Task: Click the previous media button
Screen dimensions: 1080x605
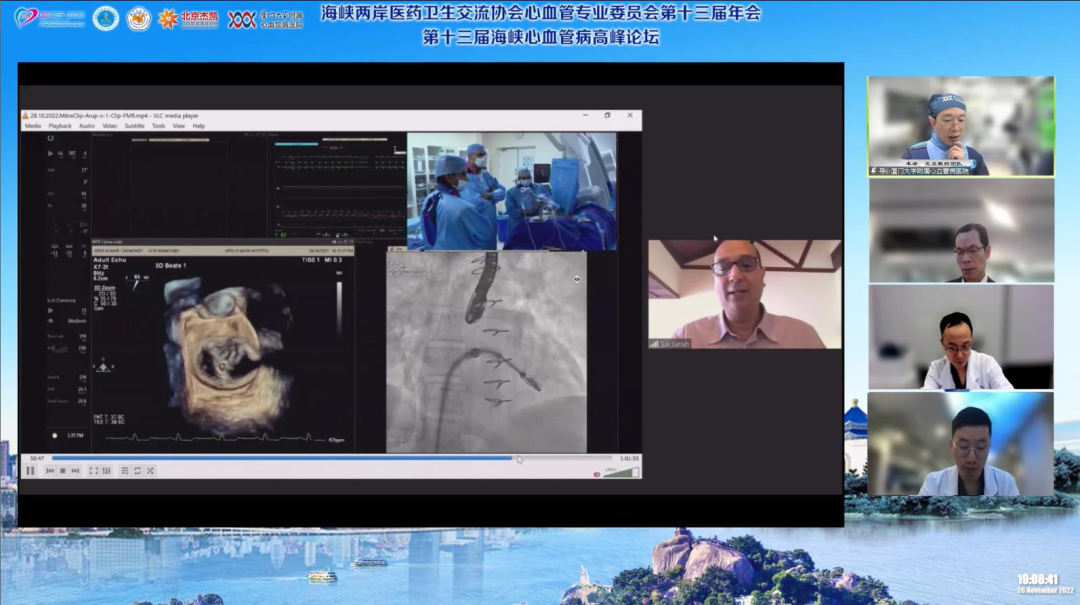Action: coord(50,470)
